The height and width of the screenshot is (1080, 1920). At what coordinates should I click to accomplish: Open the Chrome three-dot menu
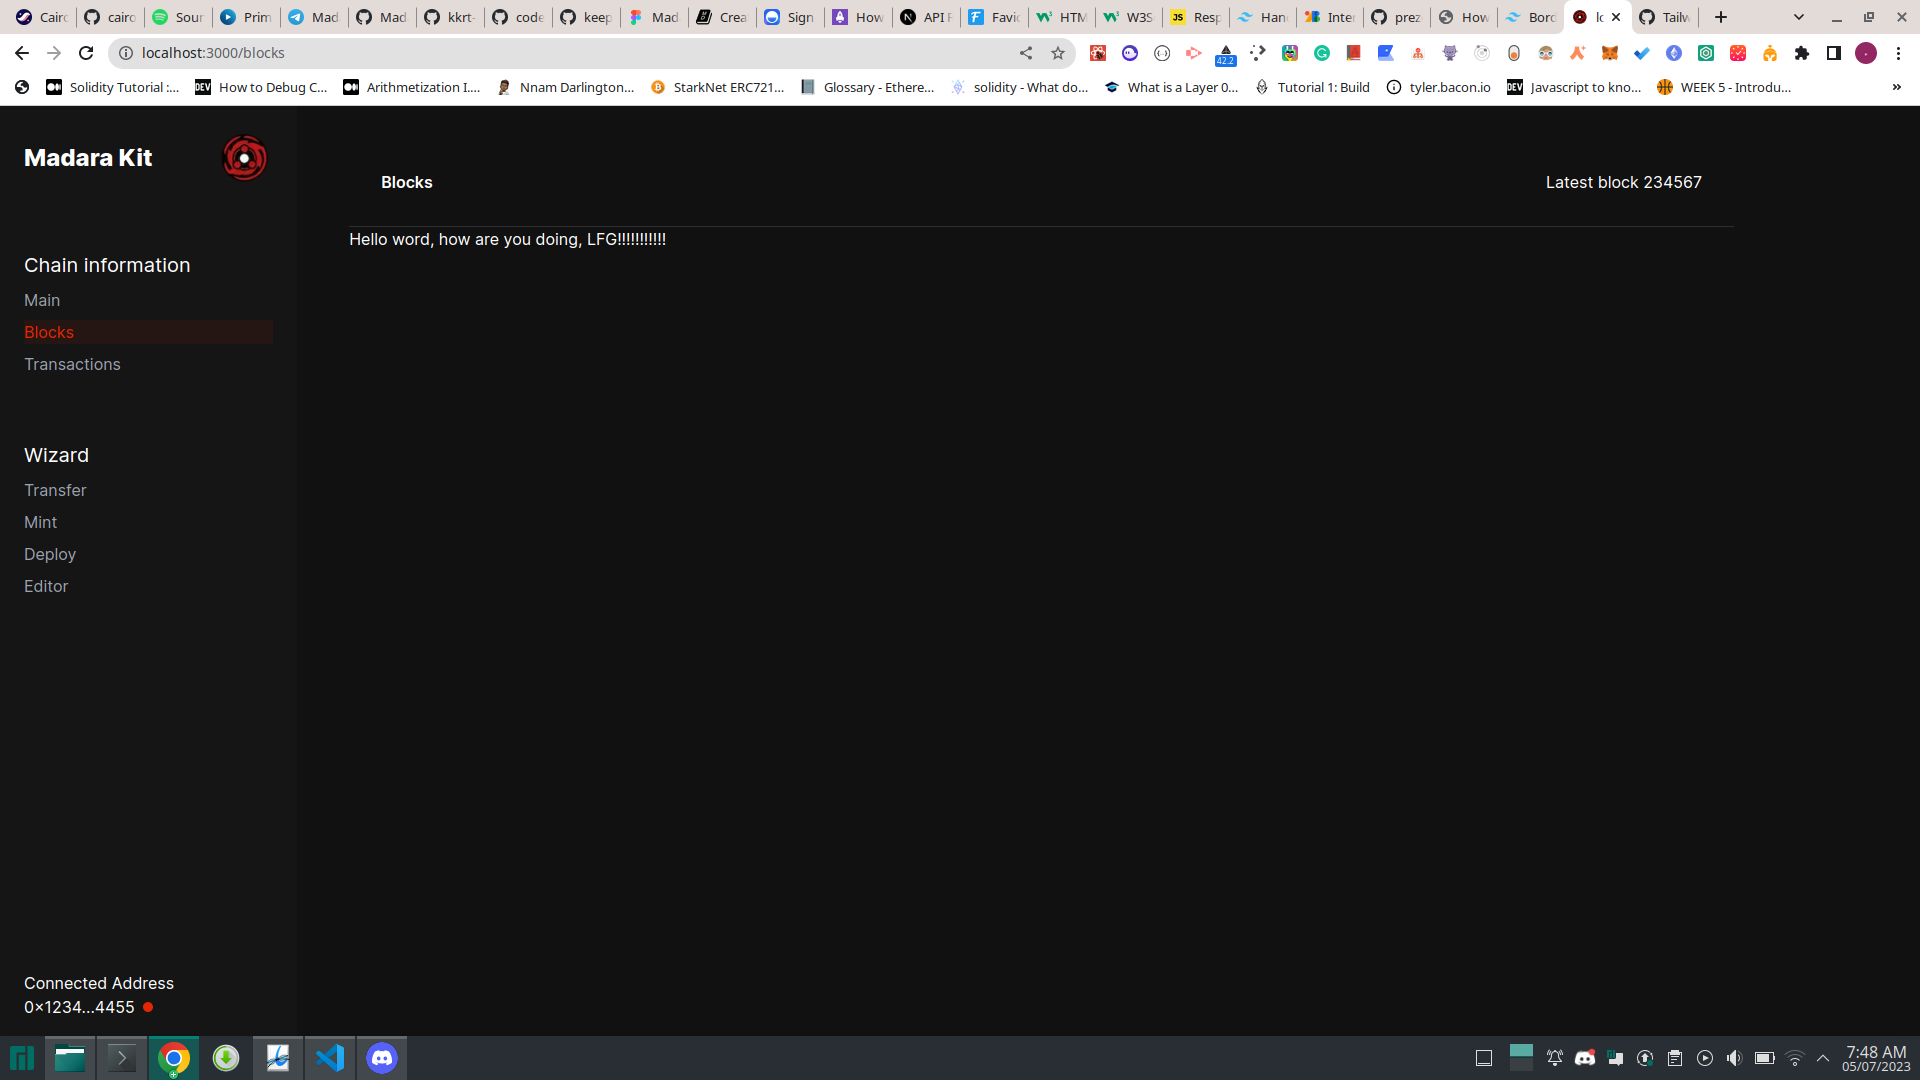tap(1898, 53)
